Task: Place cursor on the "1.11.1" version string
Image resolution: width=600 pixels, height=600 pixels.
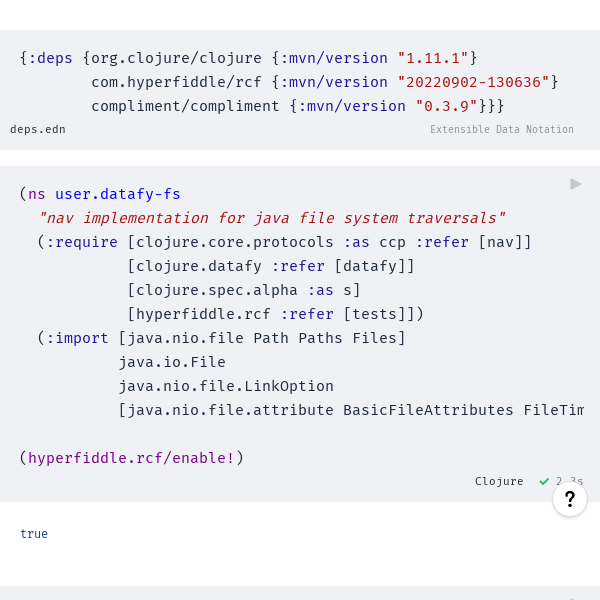Action: coord(433,58)
